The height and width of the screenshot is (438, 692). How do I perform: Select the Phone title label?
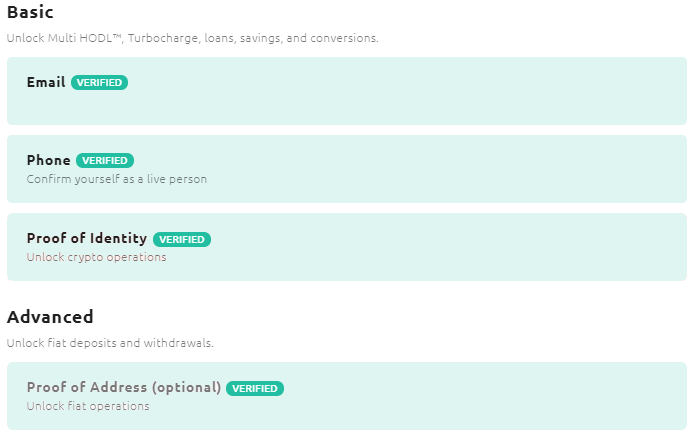[x=49, y=160]
